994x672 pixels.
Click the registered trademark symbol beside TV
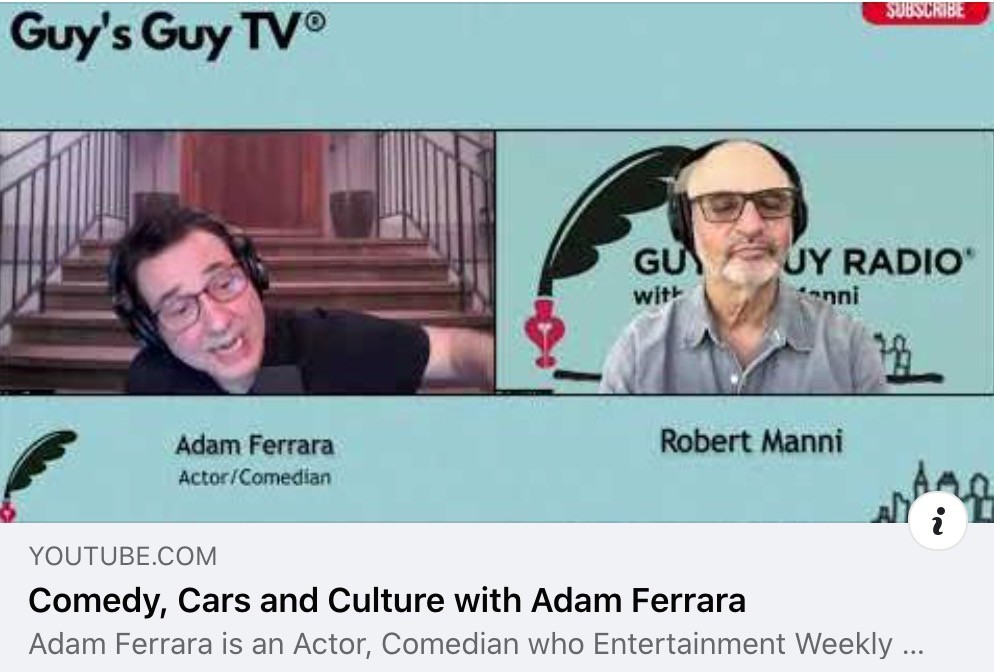(x=315, y=22)
